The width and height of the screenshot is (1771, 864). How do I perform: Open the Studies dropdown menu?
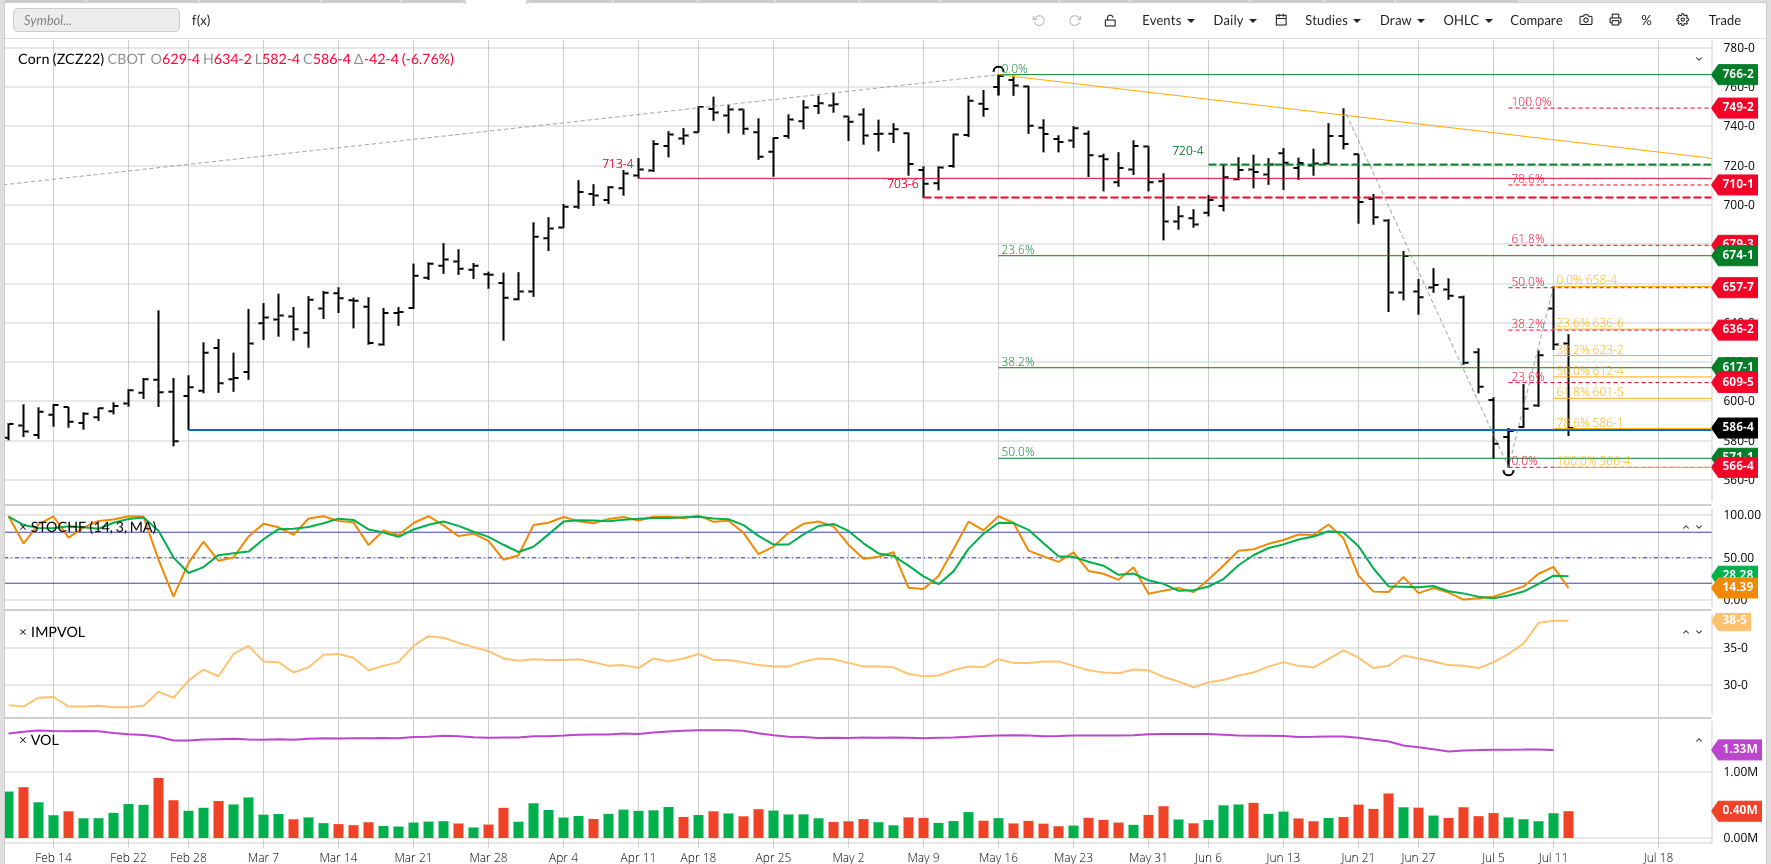click(1332, 20)
